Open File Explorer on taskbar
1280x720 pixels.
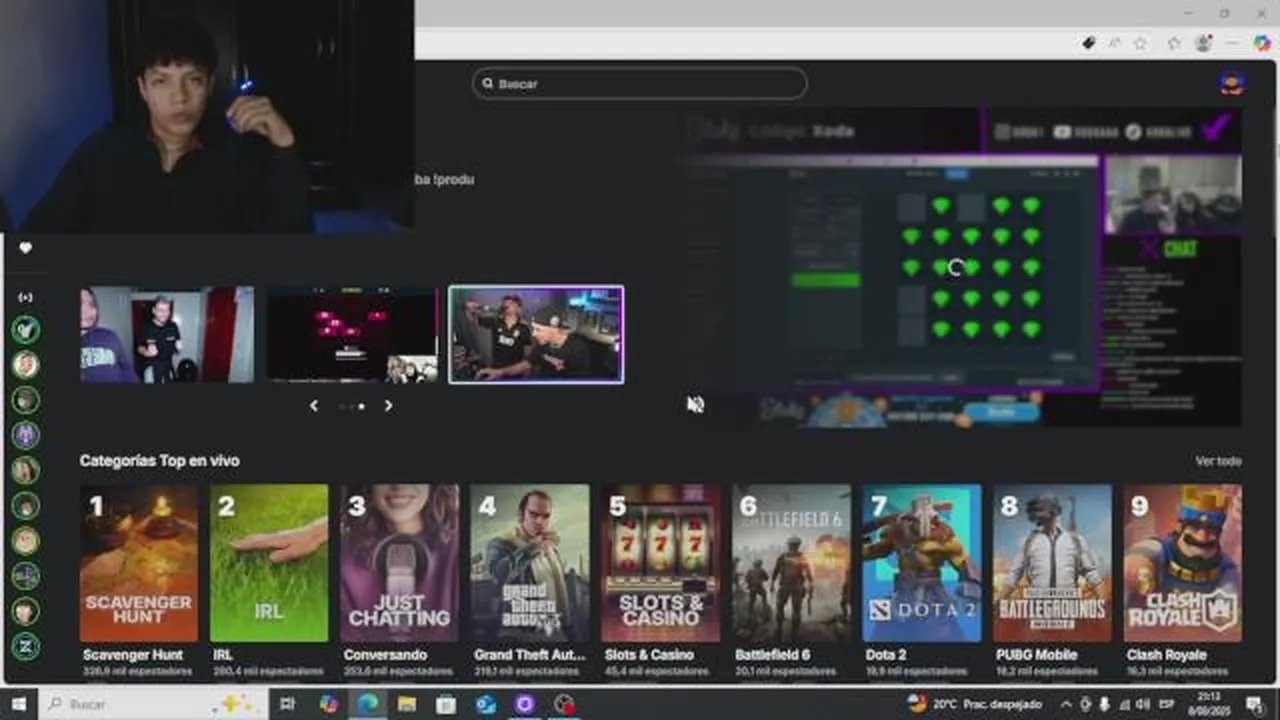[407, 704]
